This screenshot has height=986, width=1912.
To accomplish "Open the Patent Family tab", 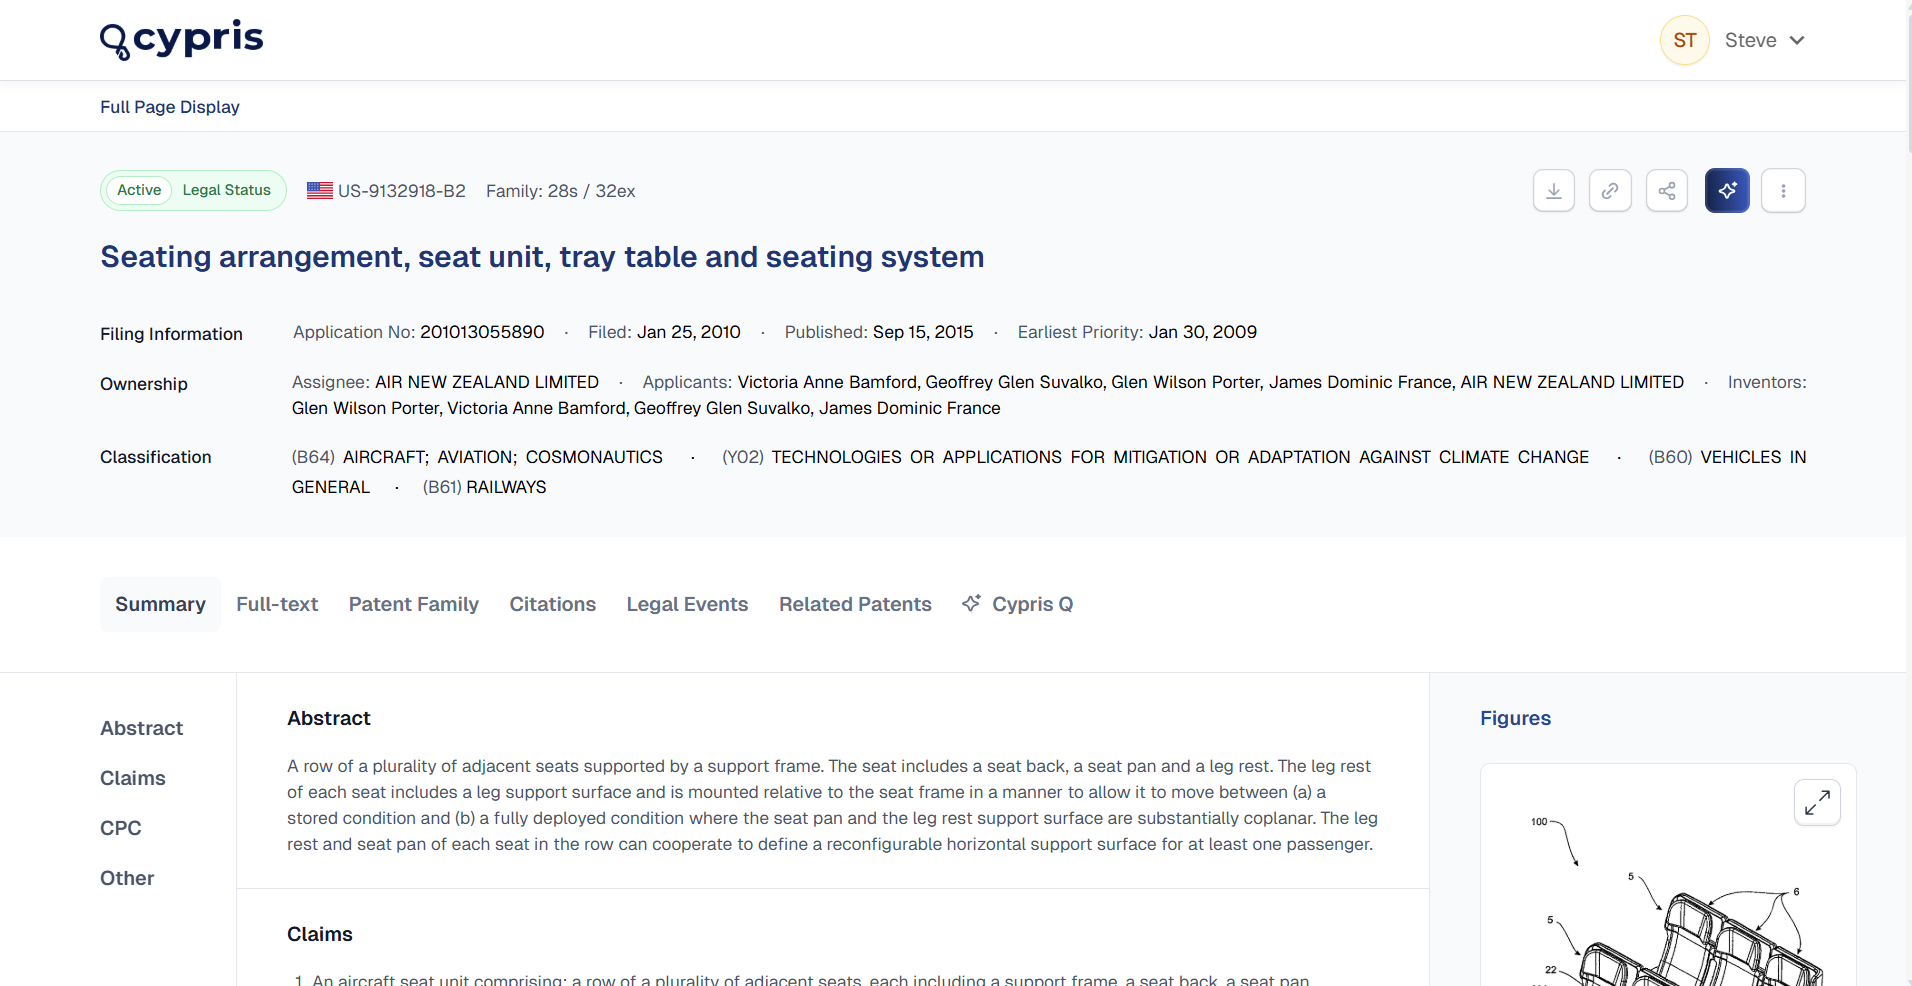I will 414,604.
